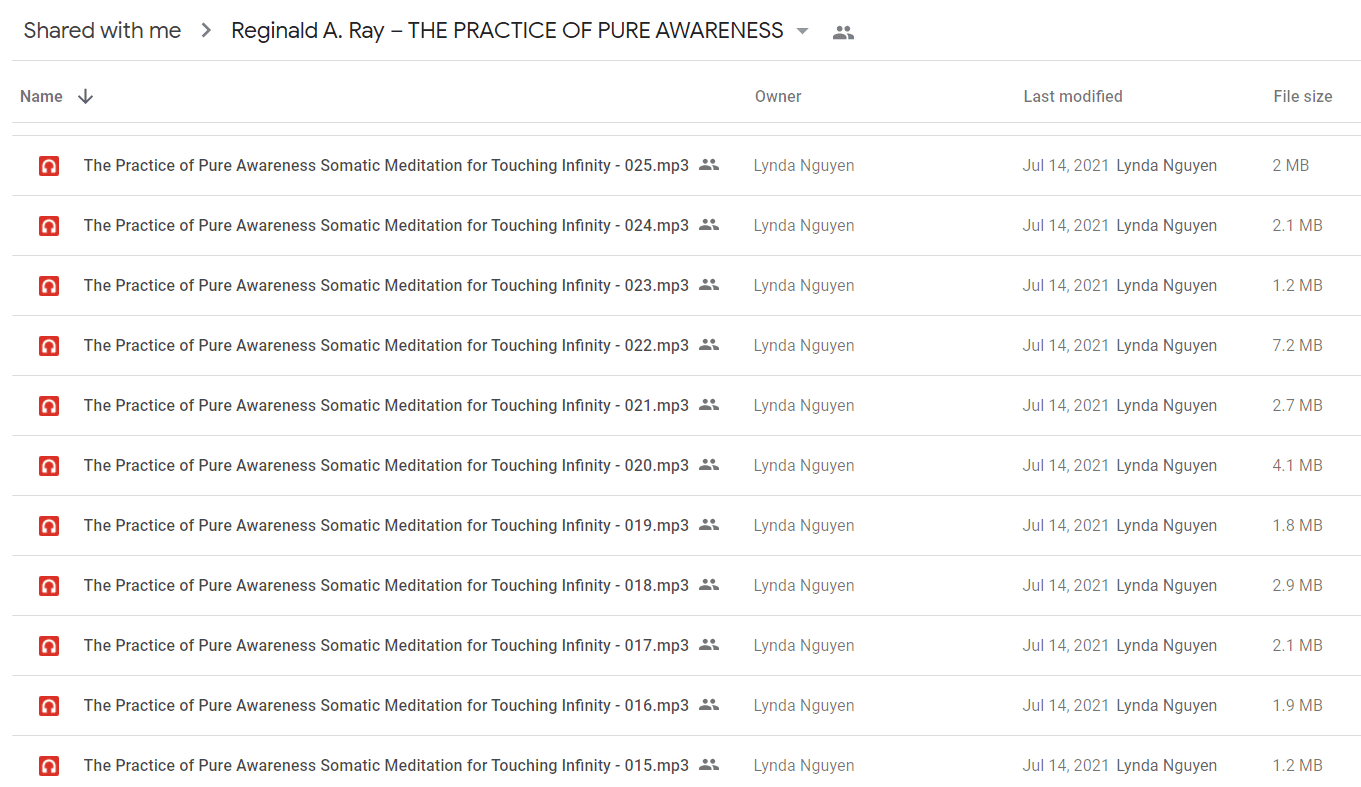Click the 4.1 MB file size value

(x=1297, y=466)
